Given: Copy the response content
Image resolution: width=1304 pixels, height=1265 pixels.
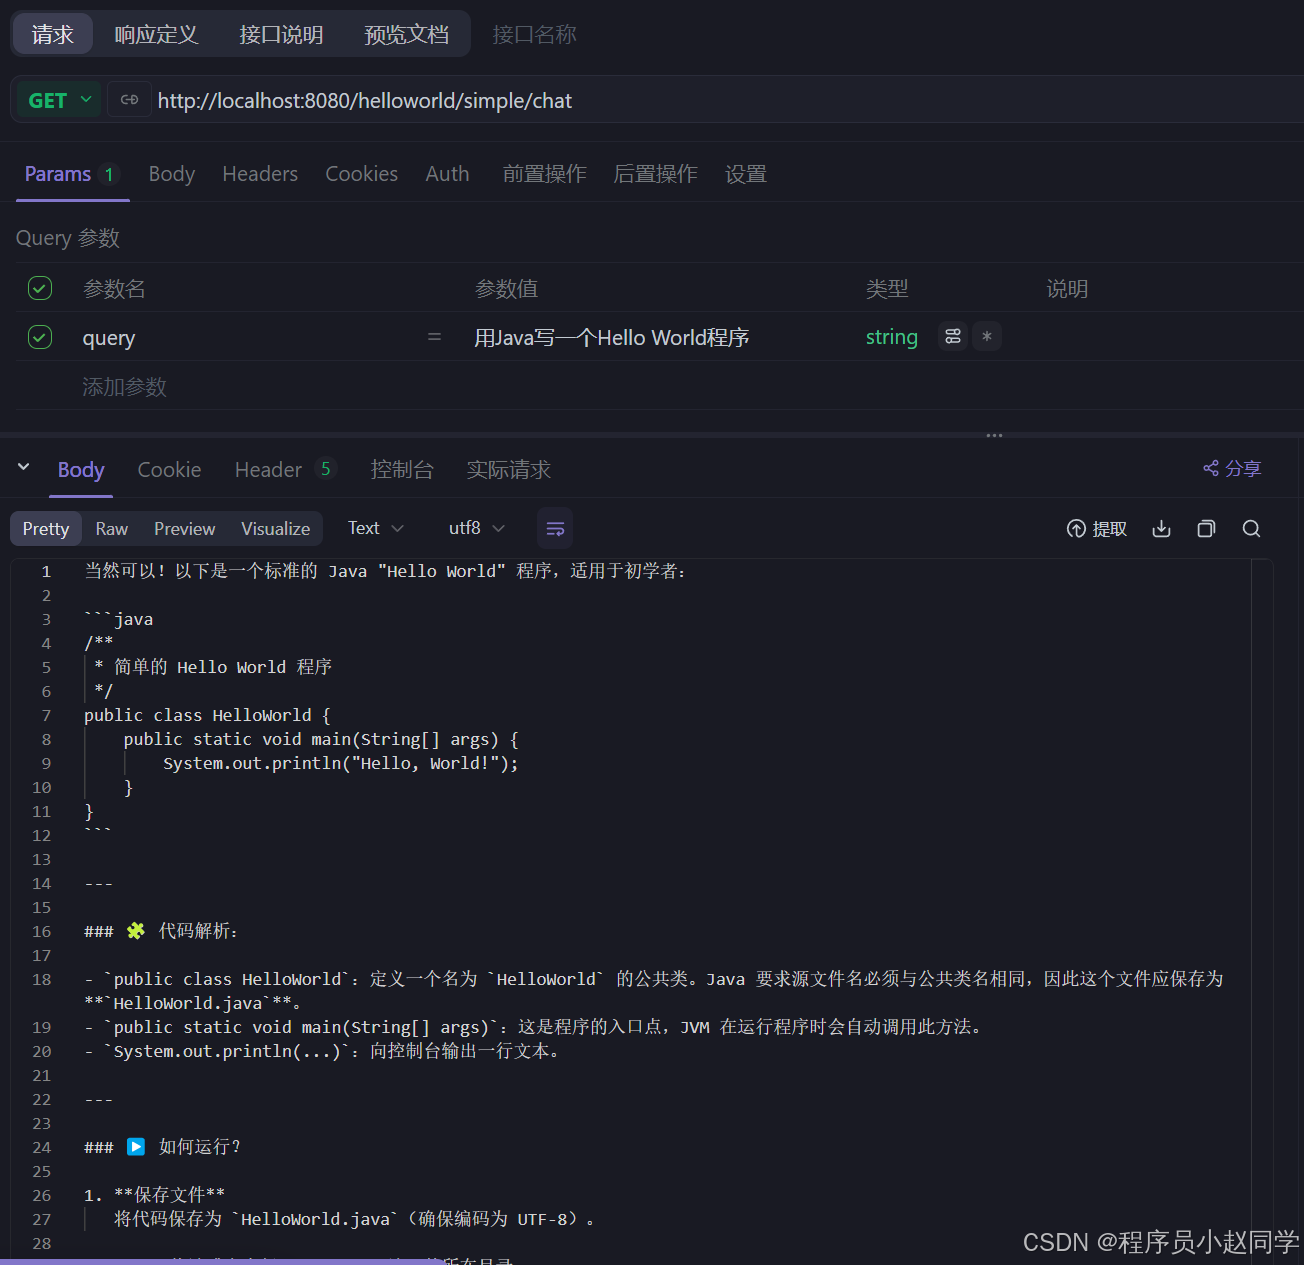Looking at the screenshot, I should [x=1206, y=529].
